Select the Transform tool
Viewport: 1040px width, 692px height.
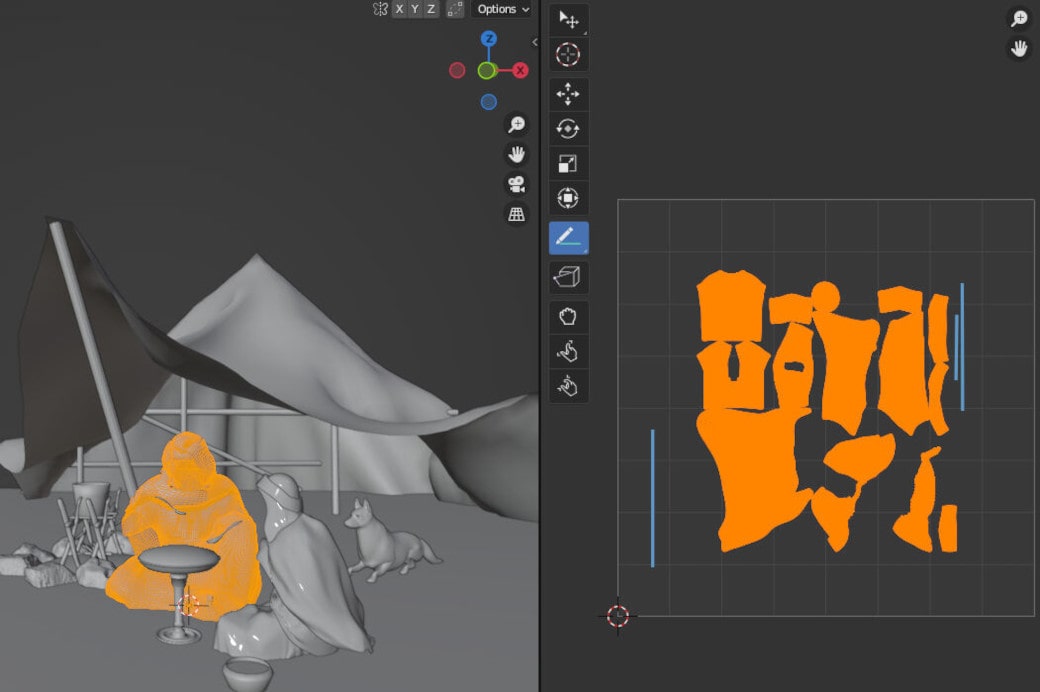coord(568,198)
